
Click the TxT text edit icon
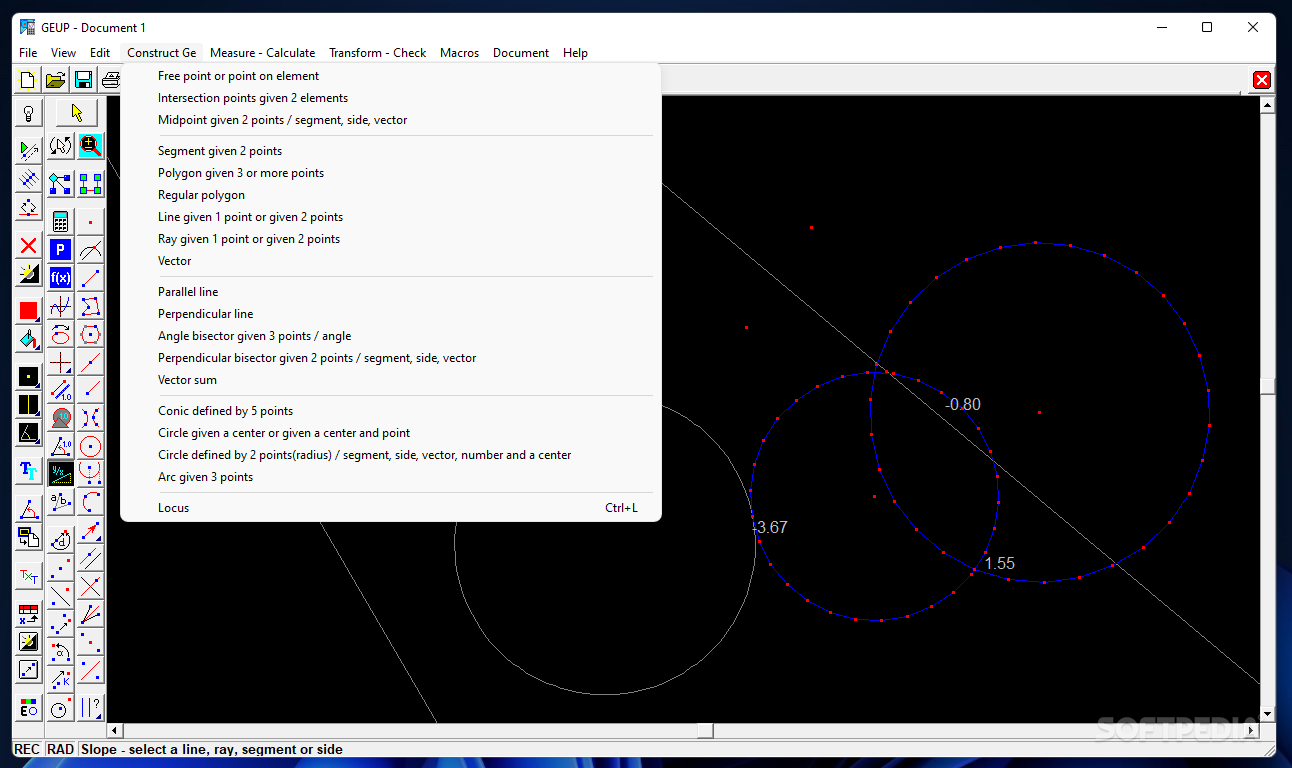pyautogui.click(x=28, y=577)
